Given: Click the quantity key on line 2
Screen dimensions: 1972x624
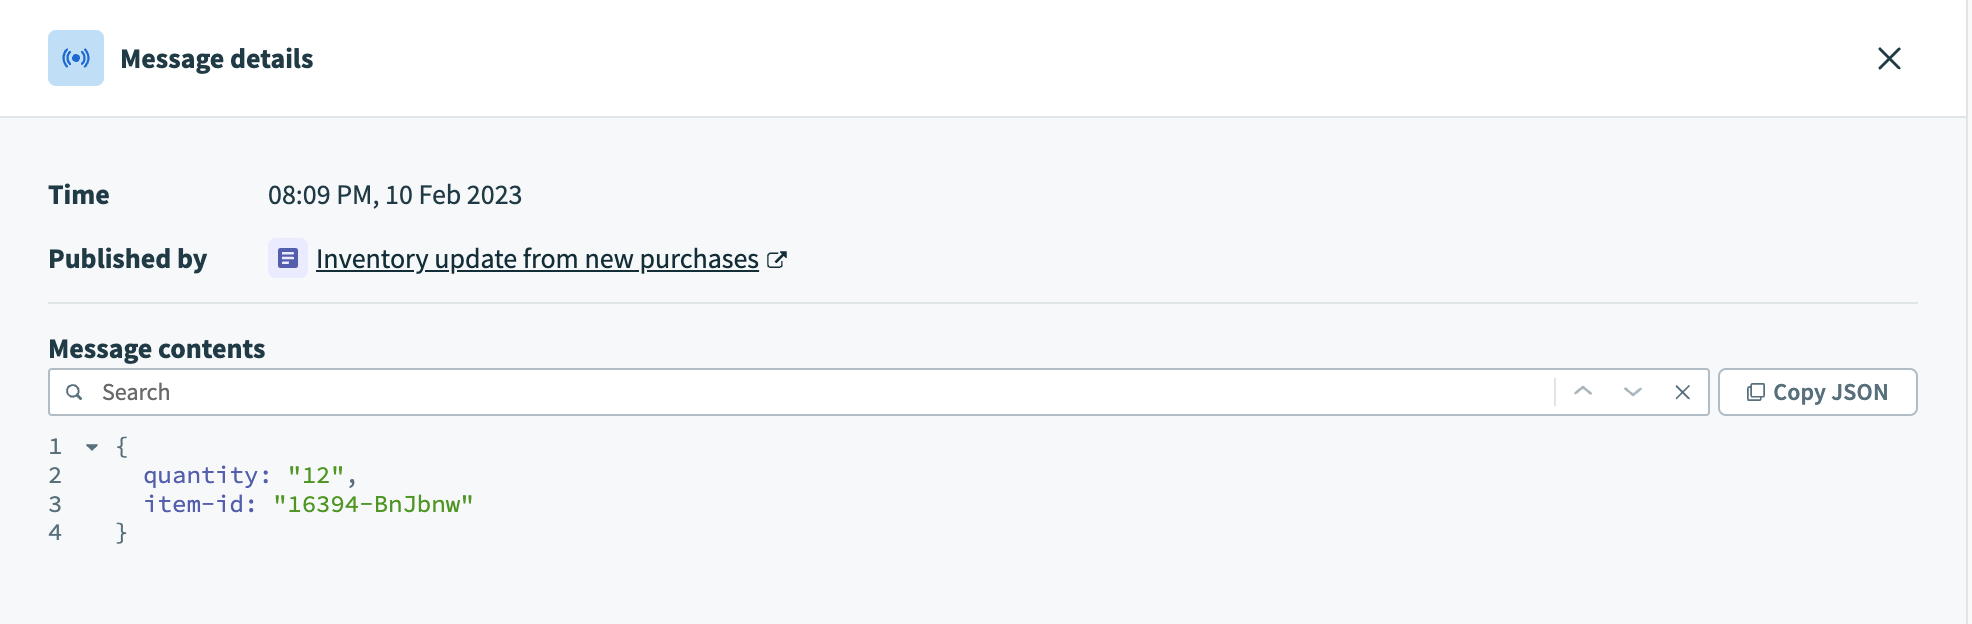Looking at the screenshot, I should pos(200,475).
